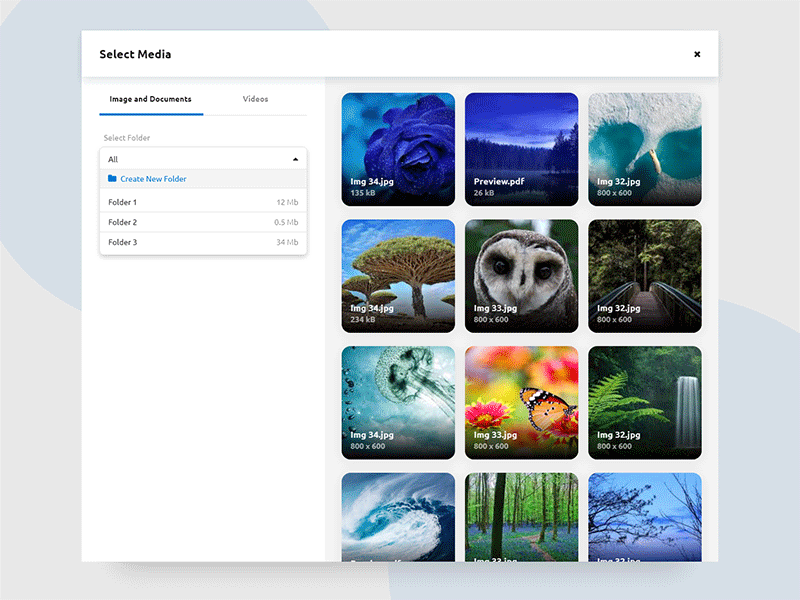Open the Preview.pdf thumbnail
Viewport: 800px width, 600px height.
point(521,148)
